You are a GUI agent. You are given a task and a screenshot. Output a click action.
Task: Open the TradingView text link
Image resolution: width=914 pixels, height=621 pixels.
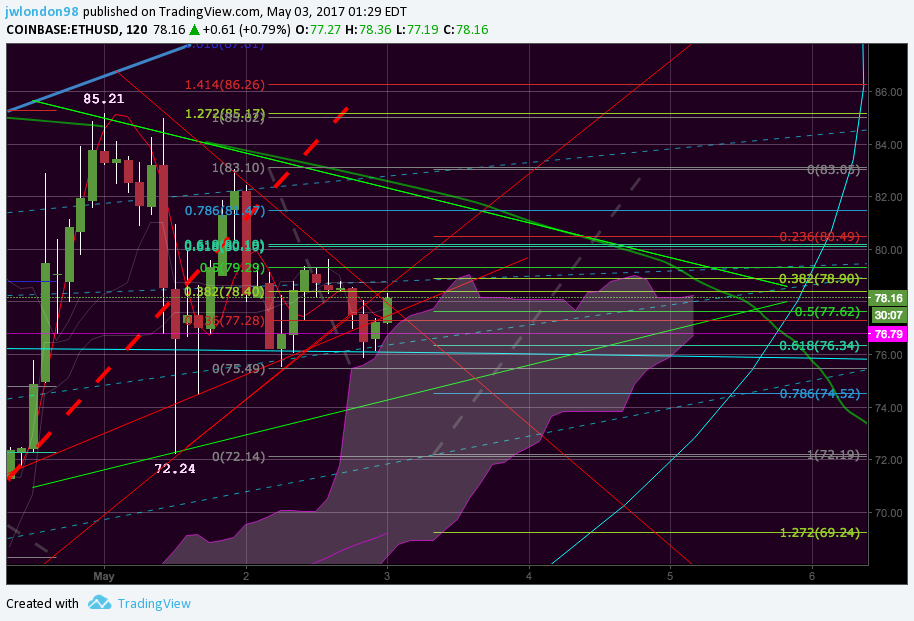[154, 604]
